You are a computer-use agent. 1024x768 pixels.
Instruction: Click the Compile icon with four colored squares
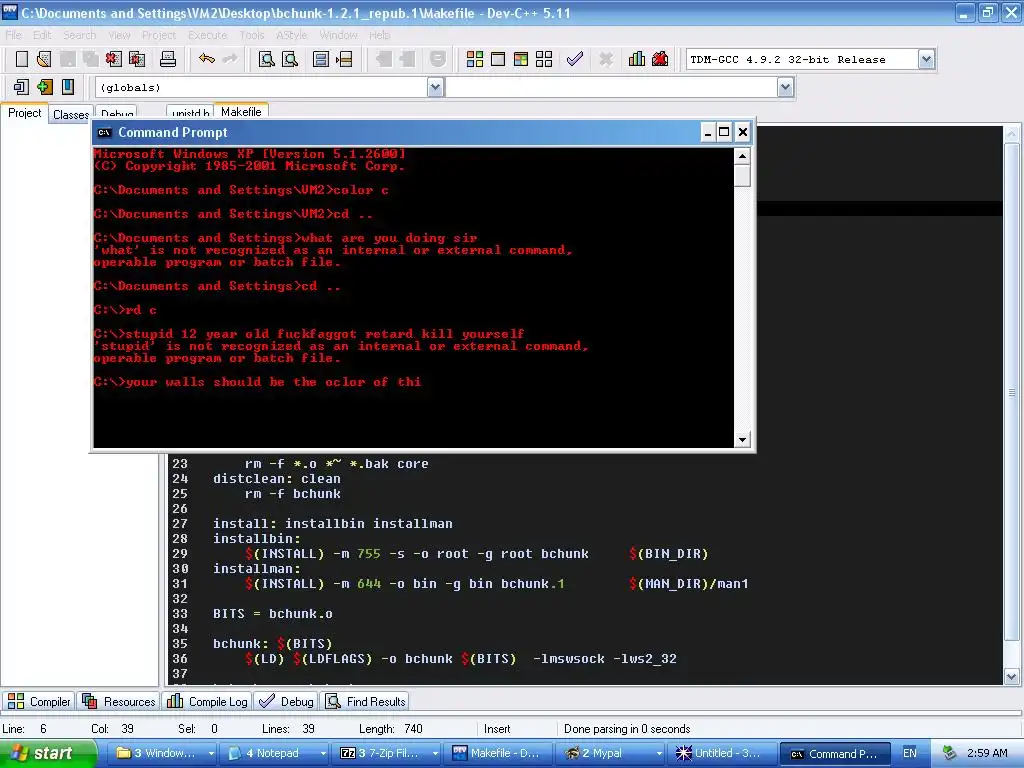(475, 59)
